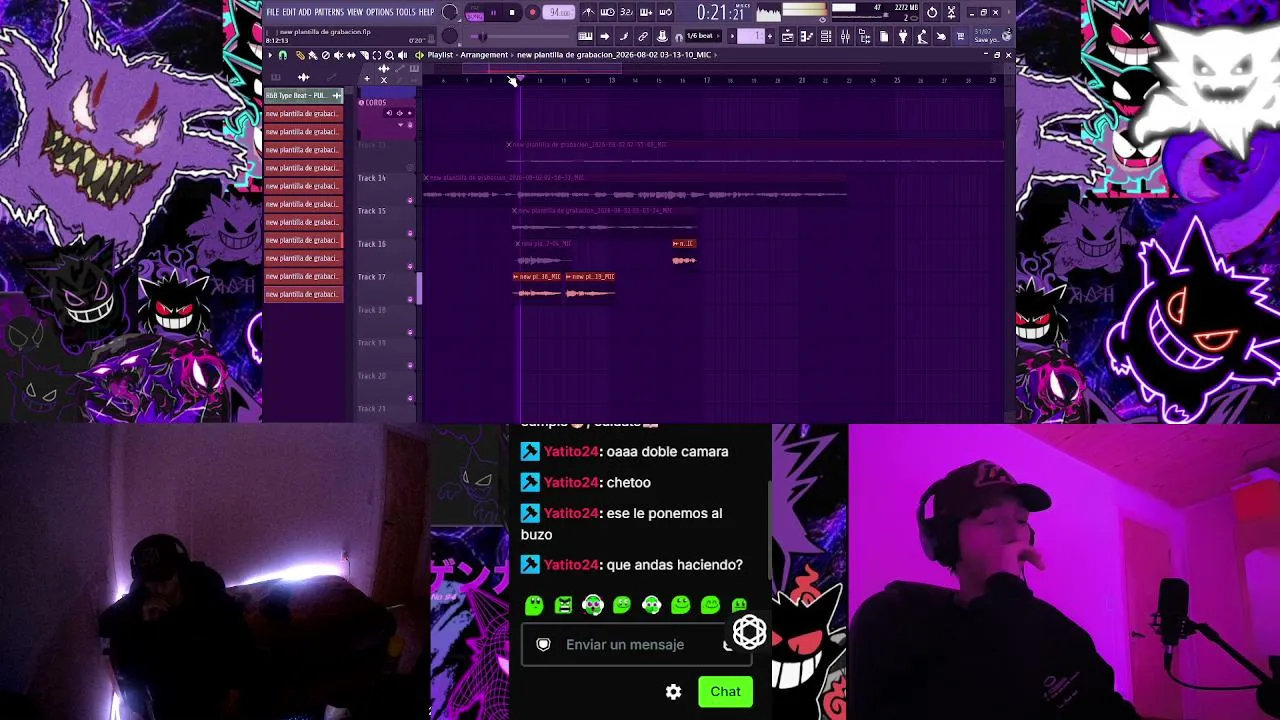Open the tempo tapper icon
The width and height of the screenshot is (1280, 720).
tap(922, 37)
